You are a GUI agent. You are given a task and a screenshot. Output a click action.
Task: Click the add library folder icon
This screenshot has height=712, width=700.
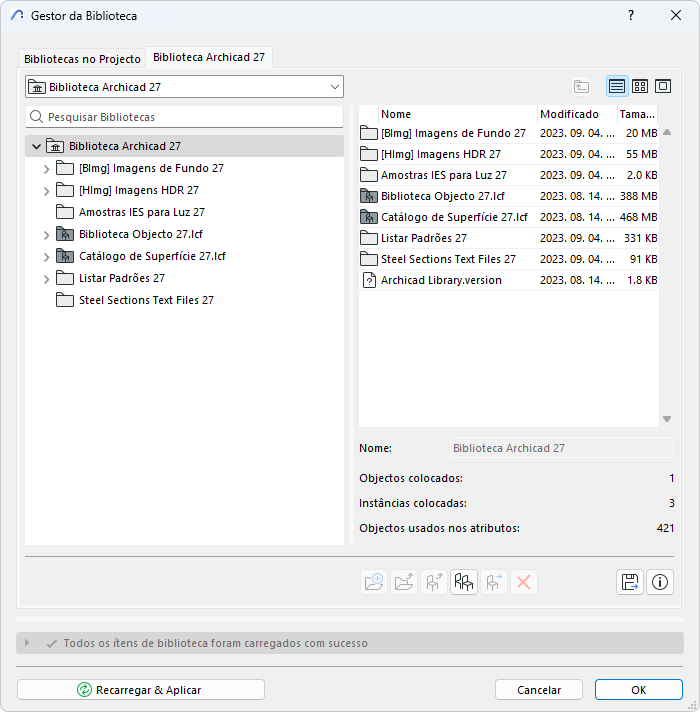(x=374, y=582)
